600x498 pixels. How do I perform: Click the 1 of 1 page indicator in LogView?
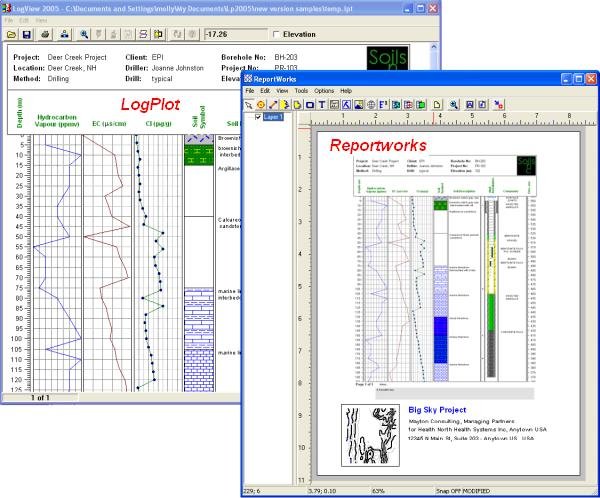click(40, 398)
